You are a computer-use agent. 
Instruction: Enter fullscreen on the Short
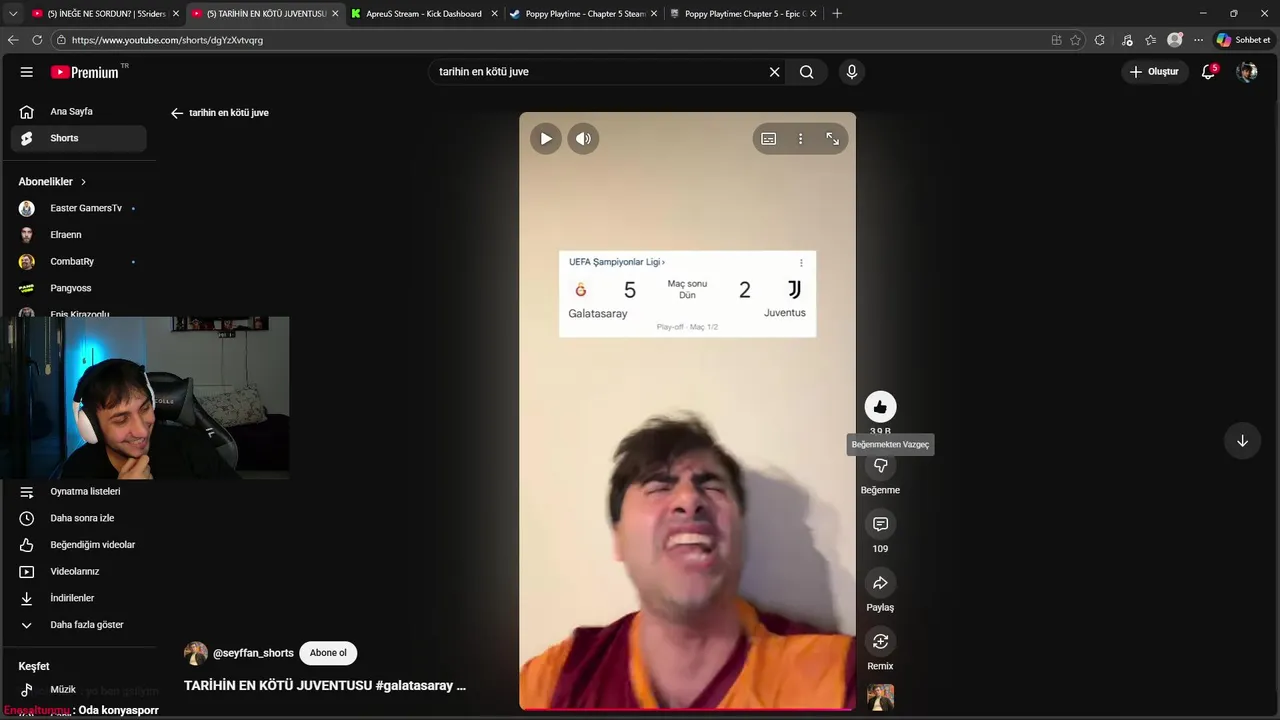[832, 139]
